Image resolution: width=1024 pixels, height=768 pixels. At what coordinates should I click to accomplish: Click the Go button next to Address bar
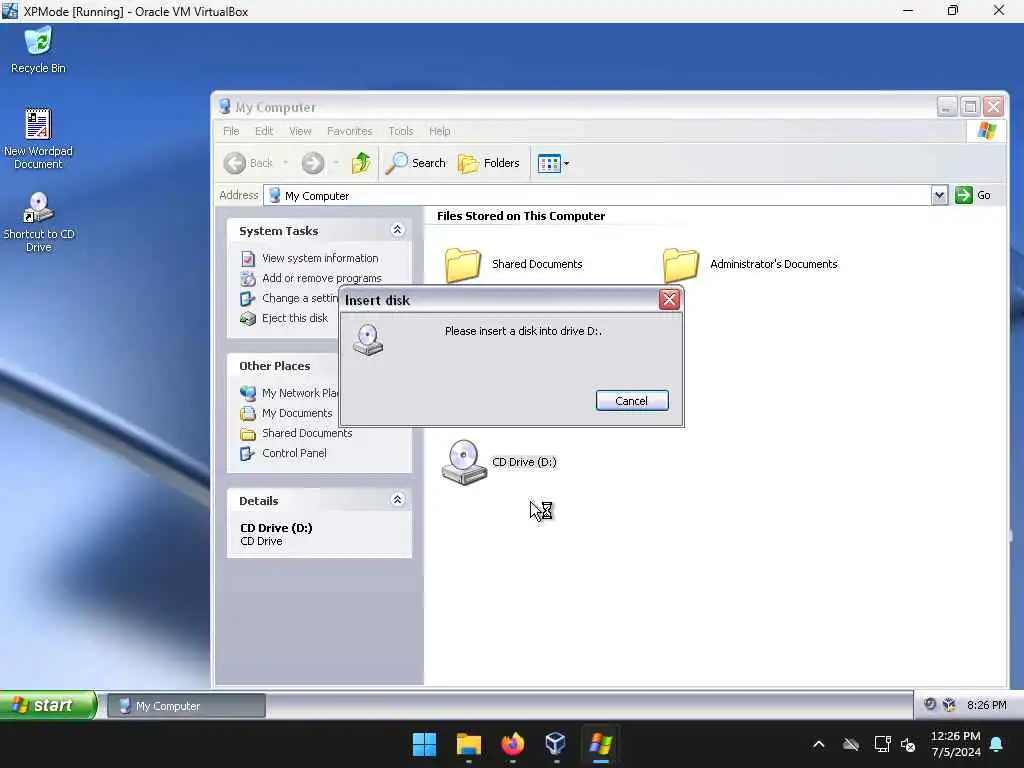click(x=973, y=195)
